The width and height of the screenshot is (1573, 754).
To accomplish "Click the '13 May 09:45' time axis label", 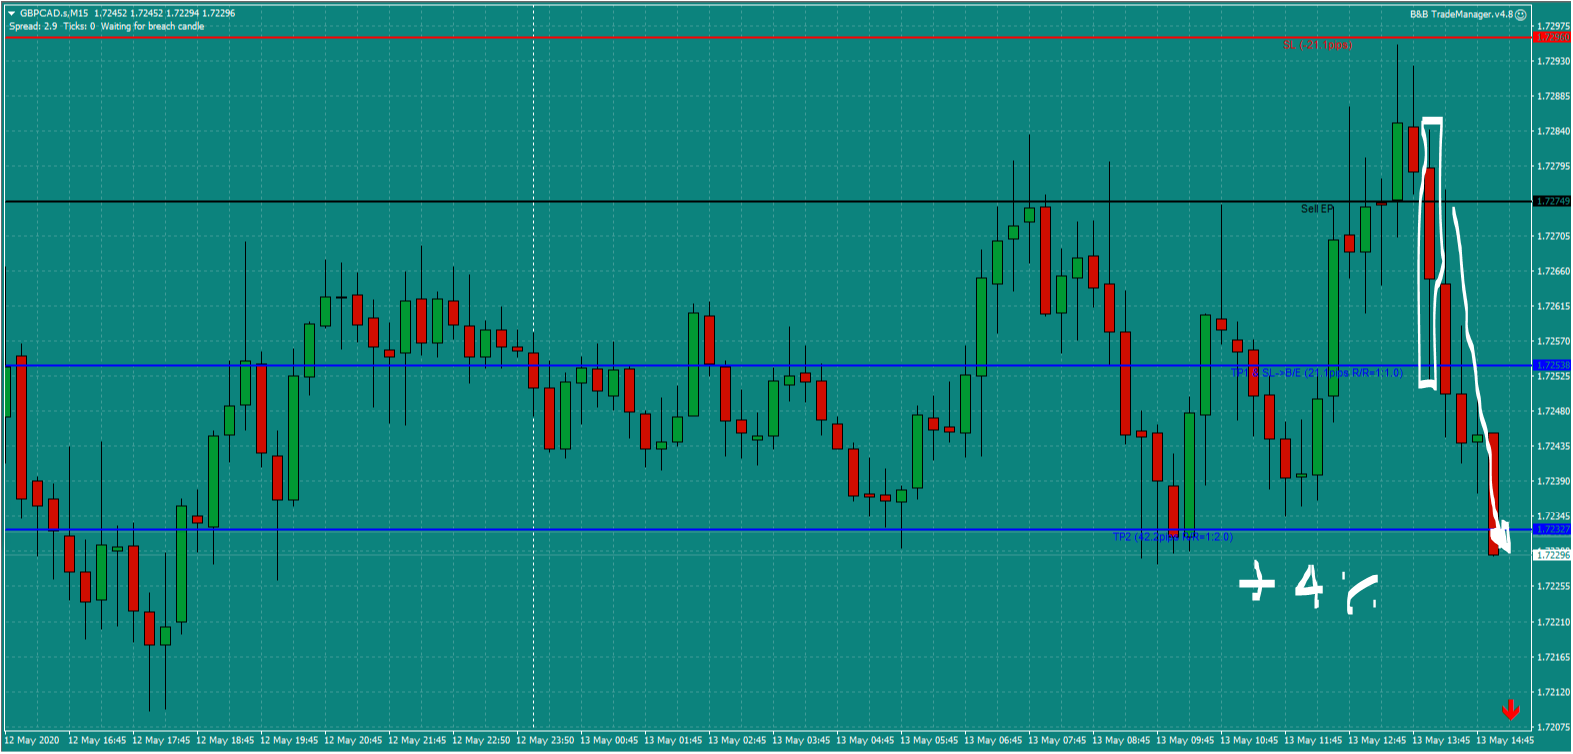I will pyautogui.click(x=1185, y=740).
